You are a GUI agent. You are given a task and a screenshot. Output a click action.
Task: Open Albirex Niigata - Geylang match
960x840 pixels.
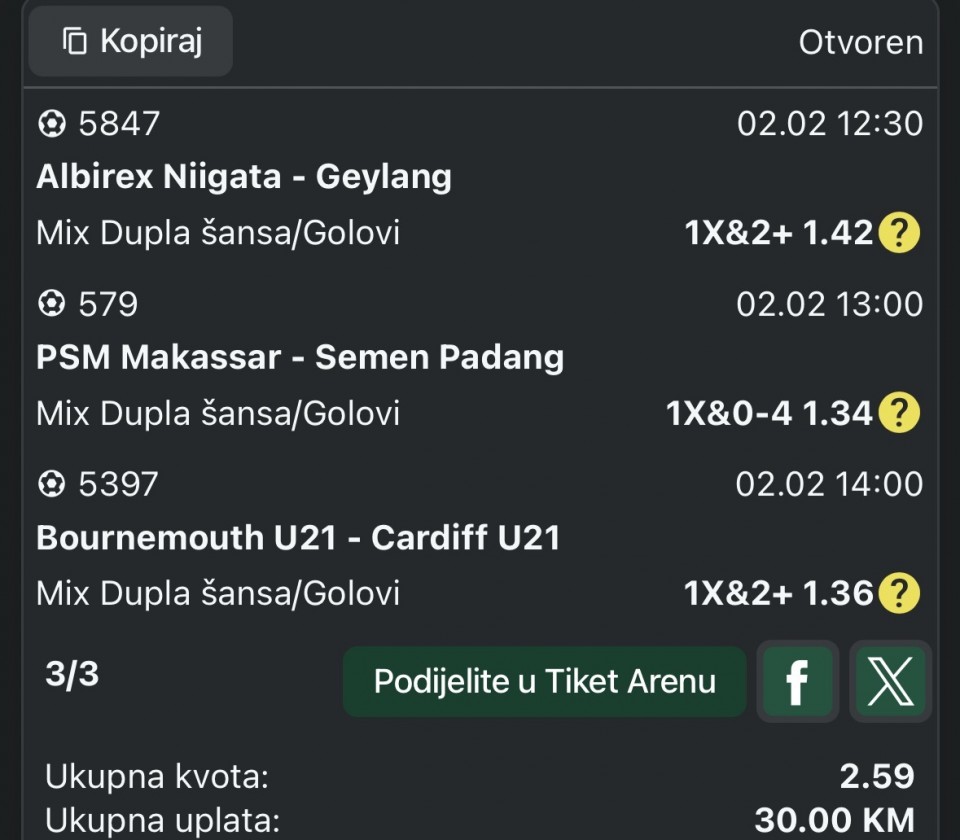[x=244, y=177]
